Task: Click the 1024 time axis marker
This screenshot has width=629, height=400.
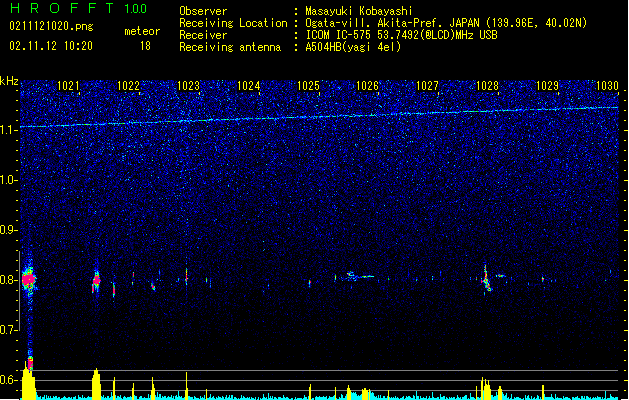Action: pos(248,85)
